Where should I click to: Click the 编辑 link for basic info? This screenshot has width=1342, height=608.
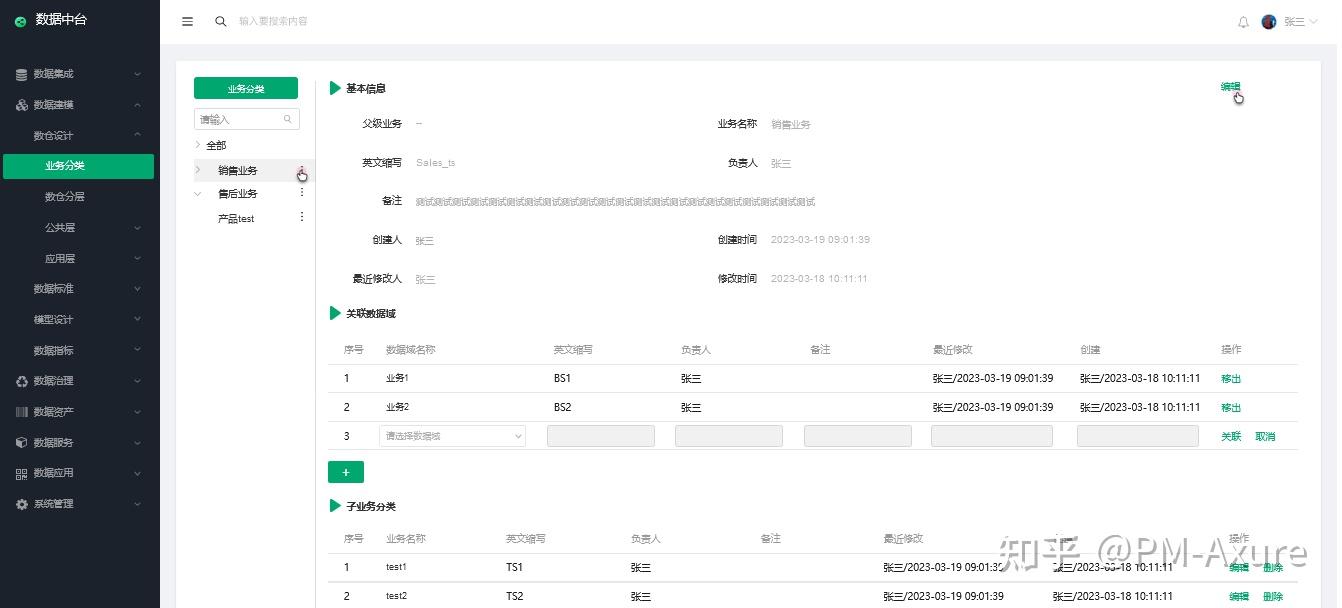1229,88
